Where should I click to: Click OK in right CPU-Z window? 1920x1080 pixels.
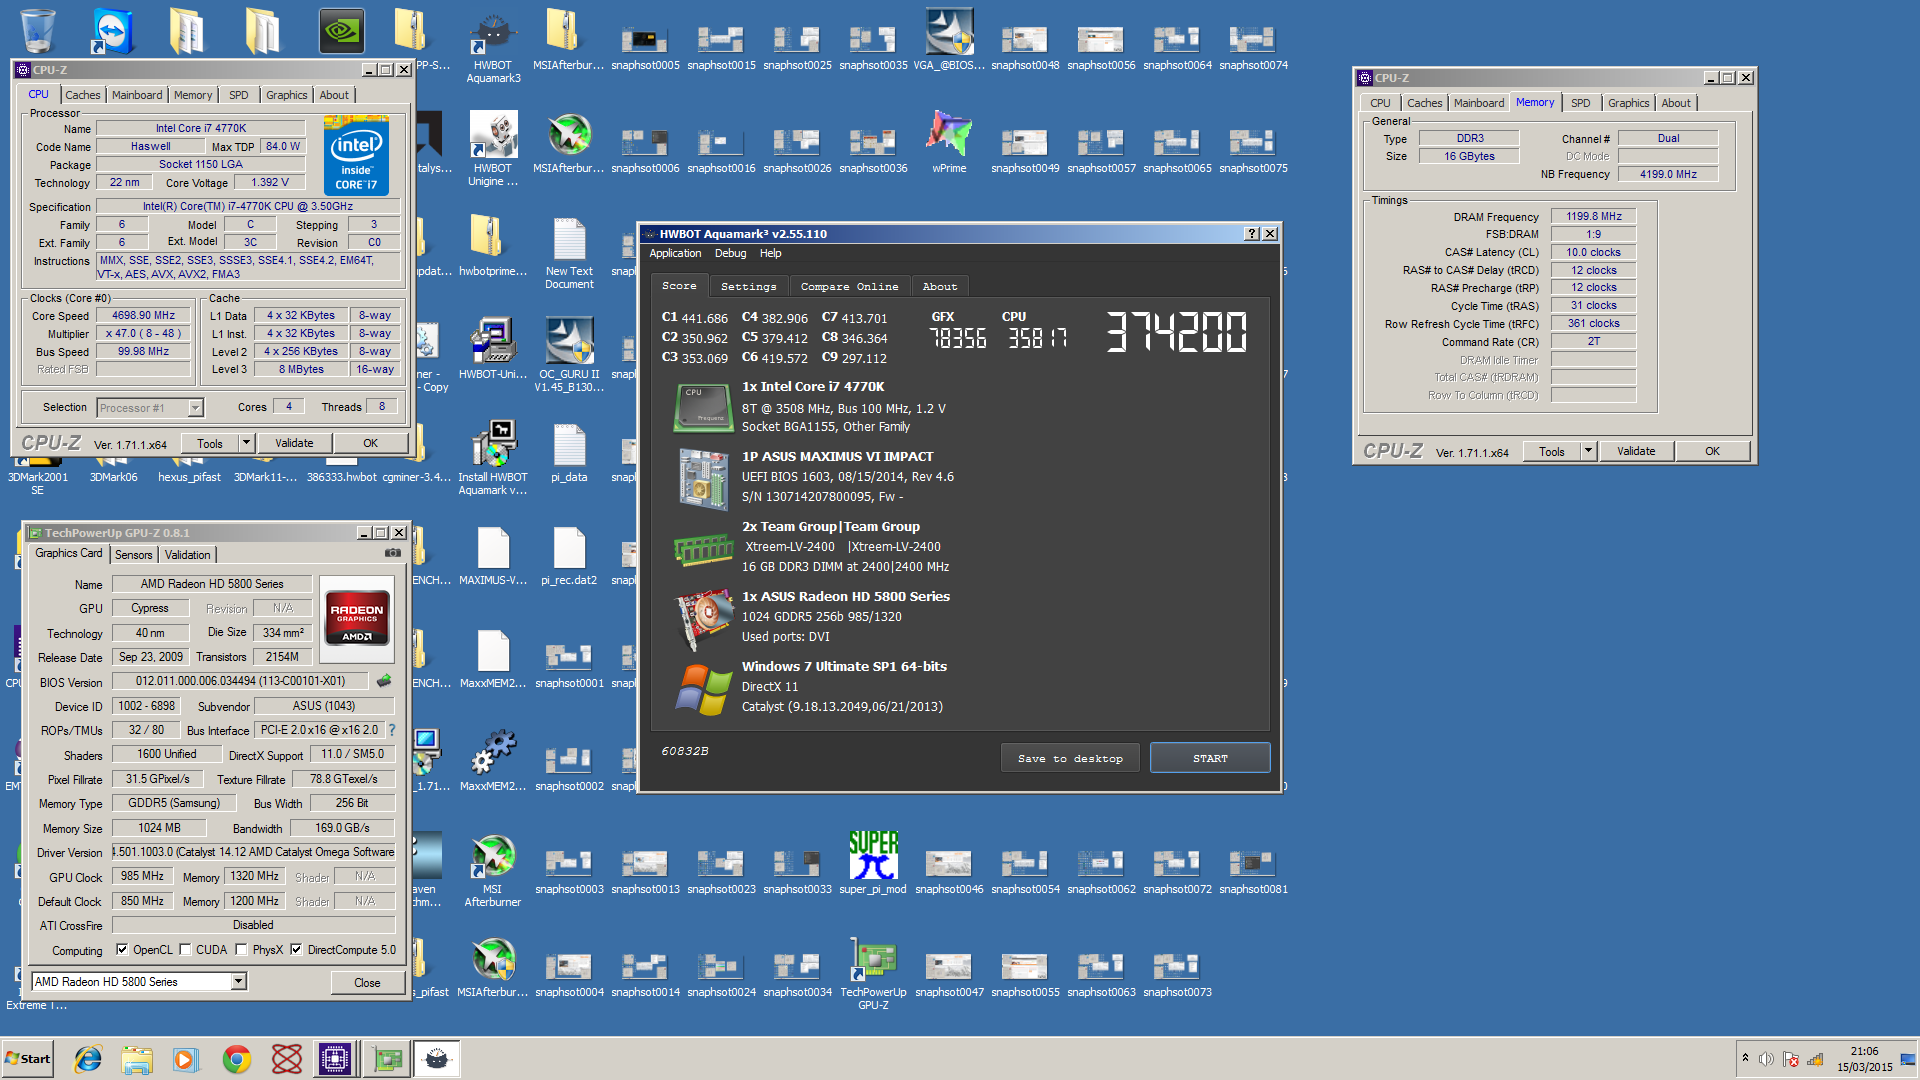[1712, 451]
